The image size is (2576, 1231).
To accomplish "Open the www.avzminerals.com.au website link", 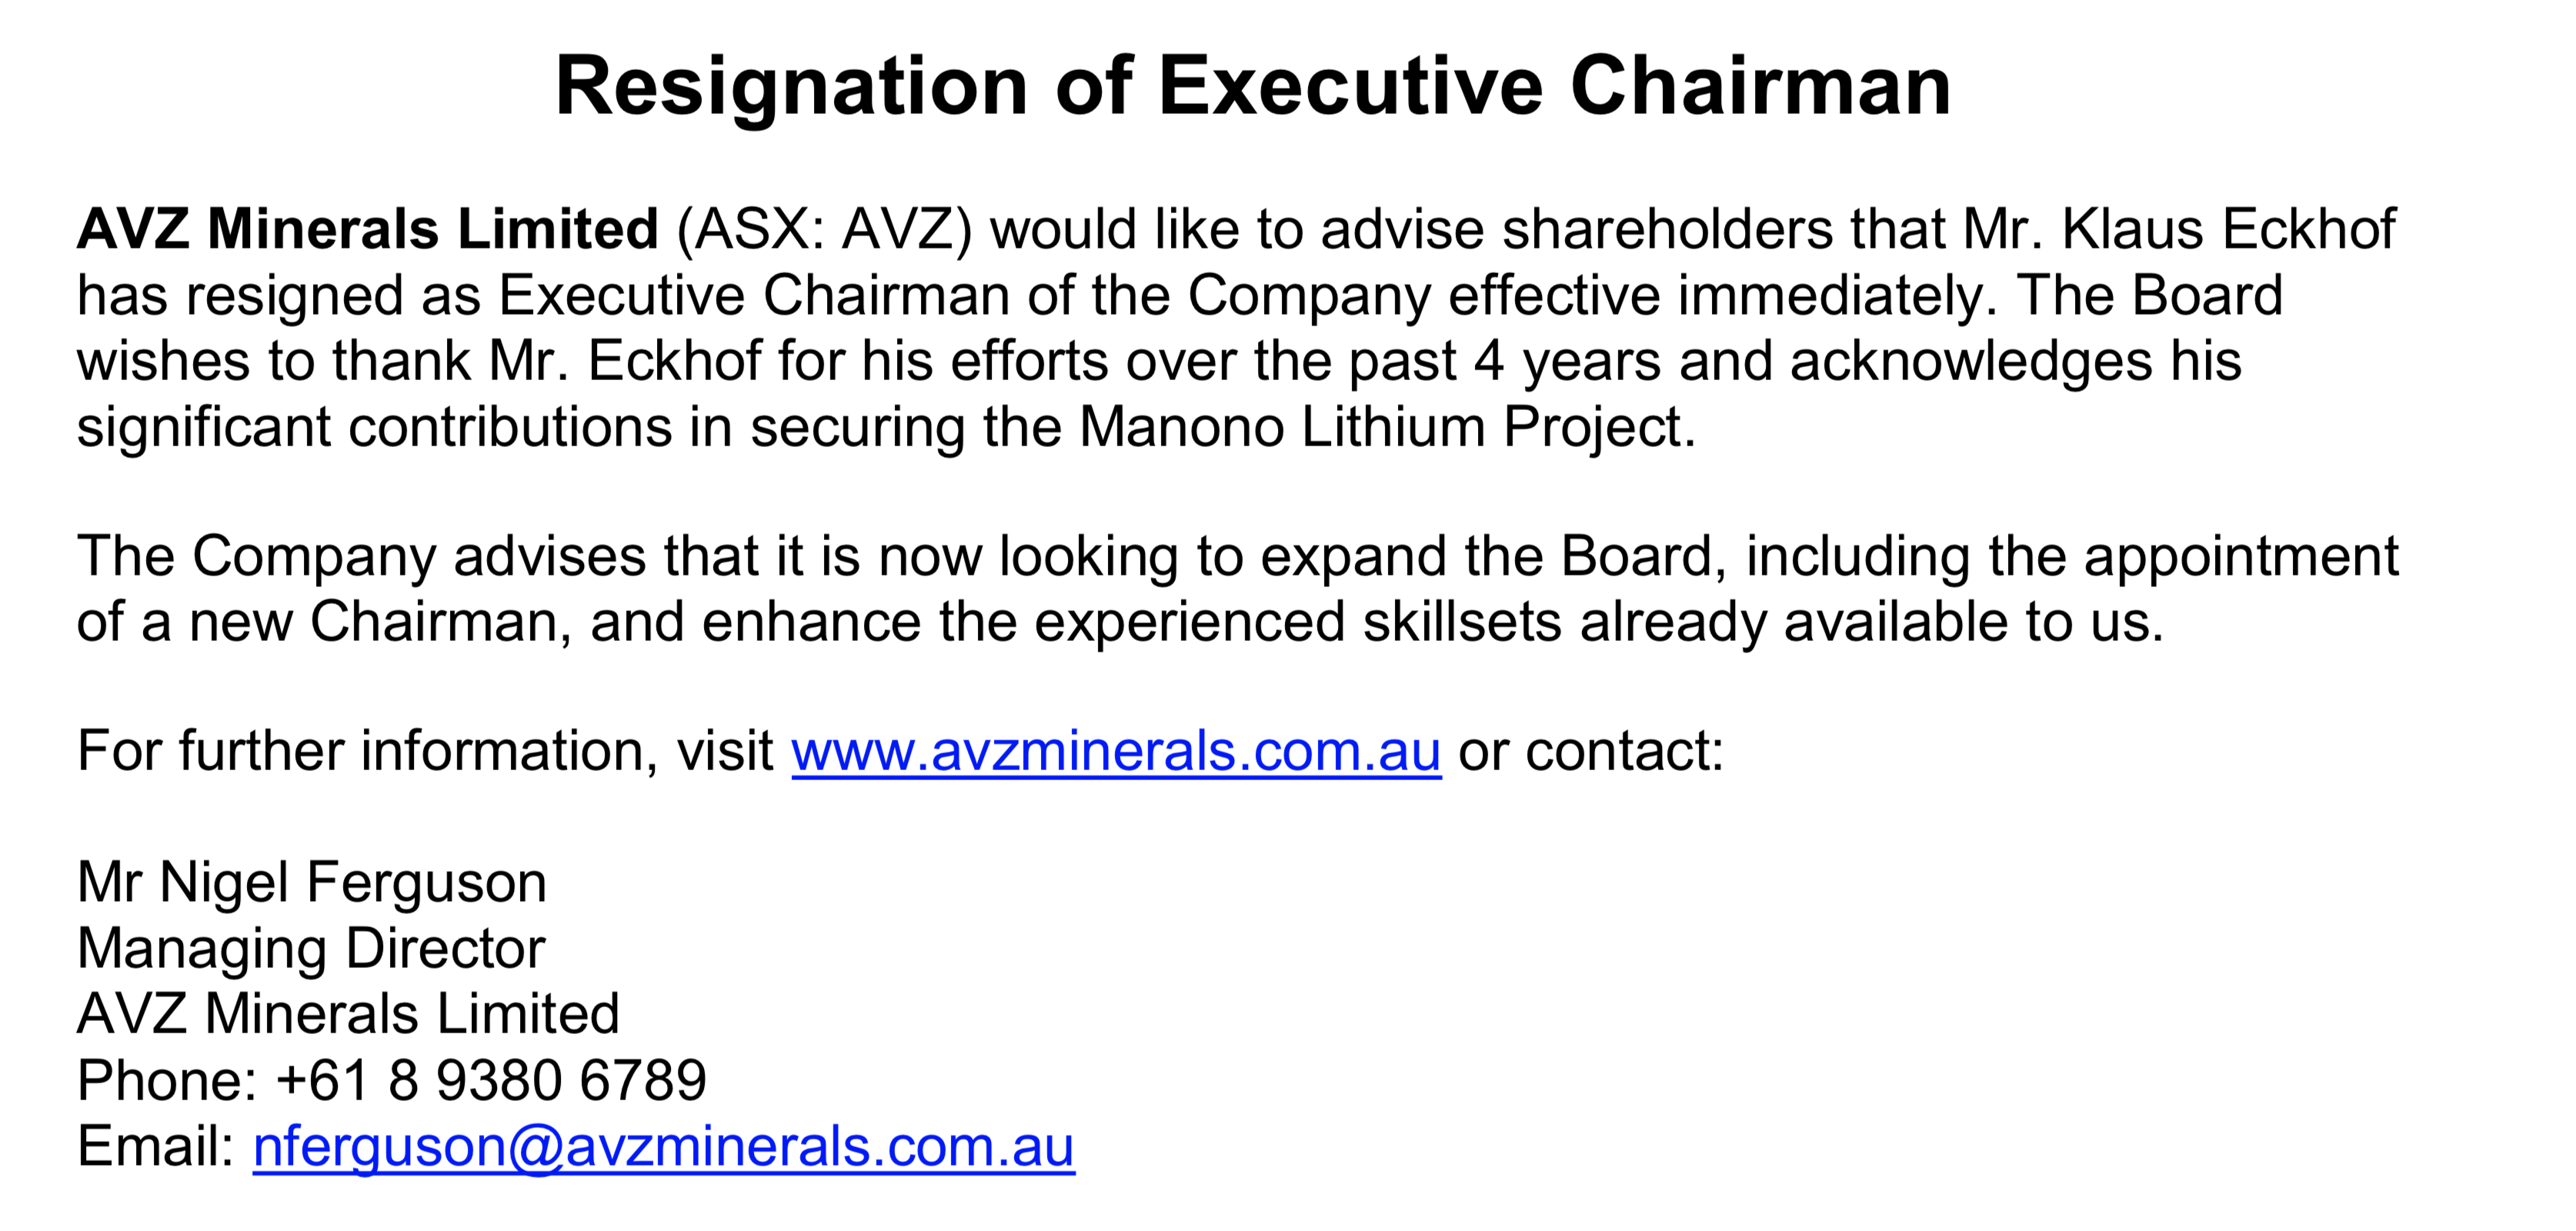I will tap(1116, 751).
